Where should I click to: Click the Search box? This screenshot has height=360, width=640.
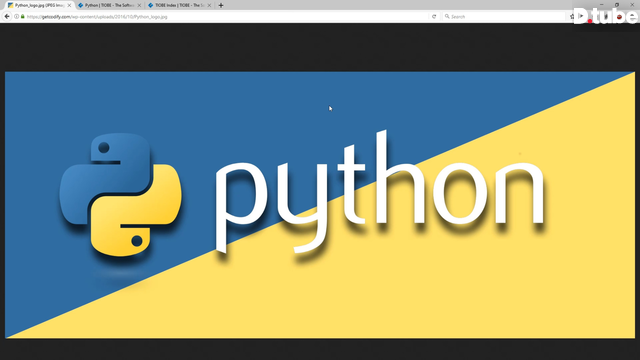click(504, 17)
